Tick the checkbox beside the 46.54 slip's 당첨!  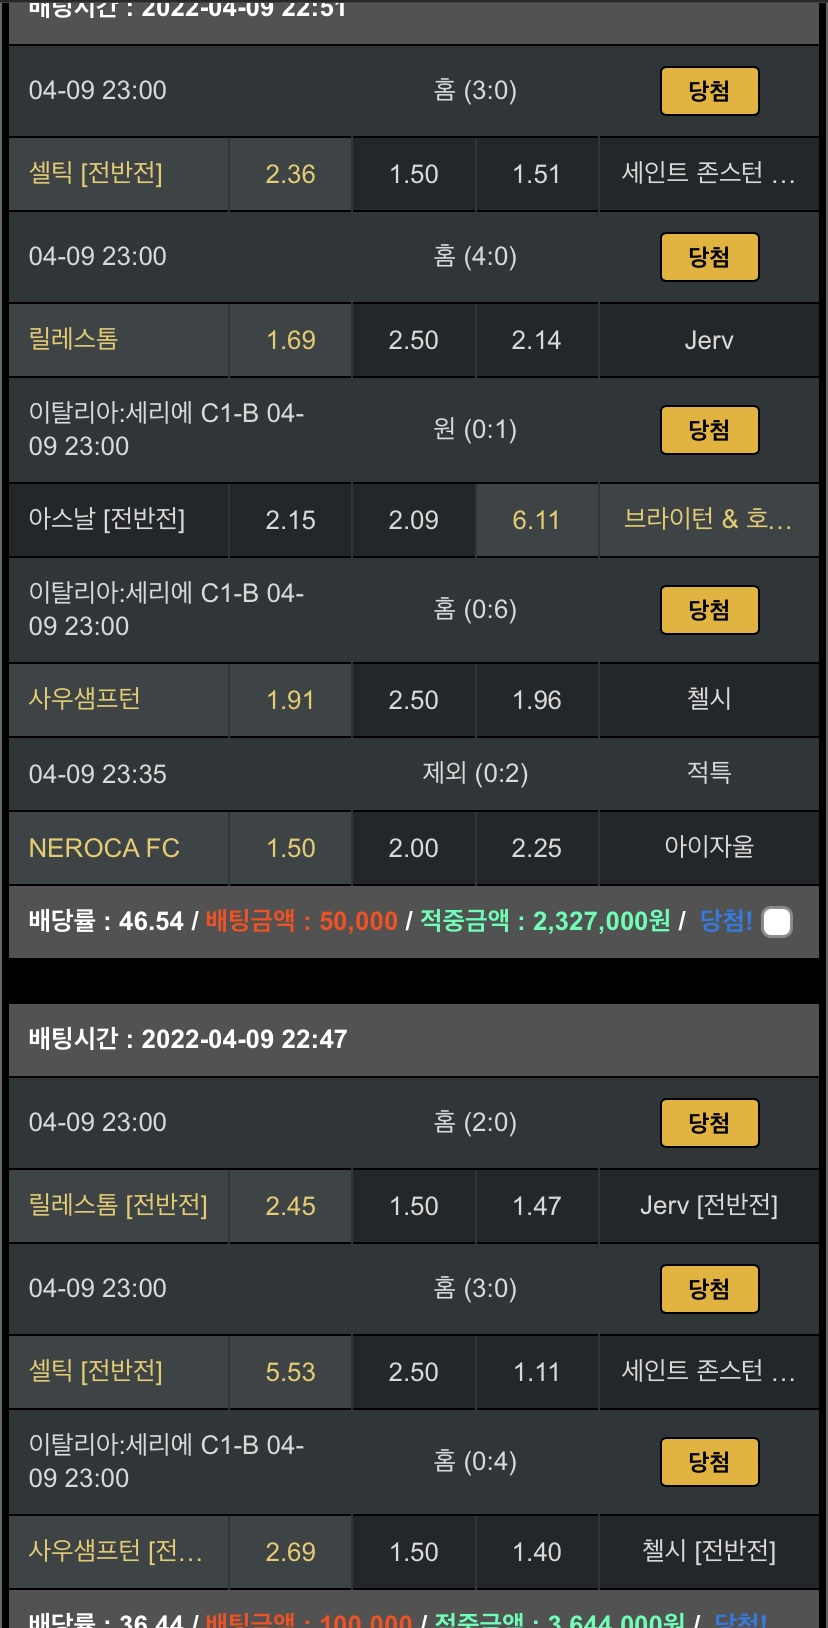[x=777, y=921]
